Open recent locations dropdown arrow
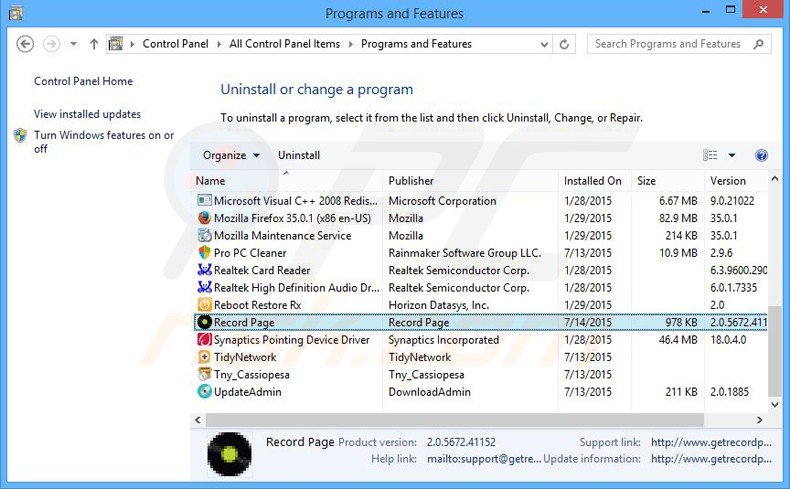The image size is (790, 489). point(74,44)
